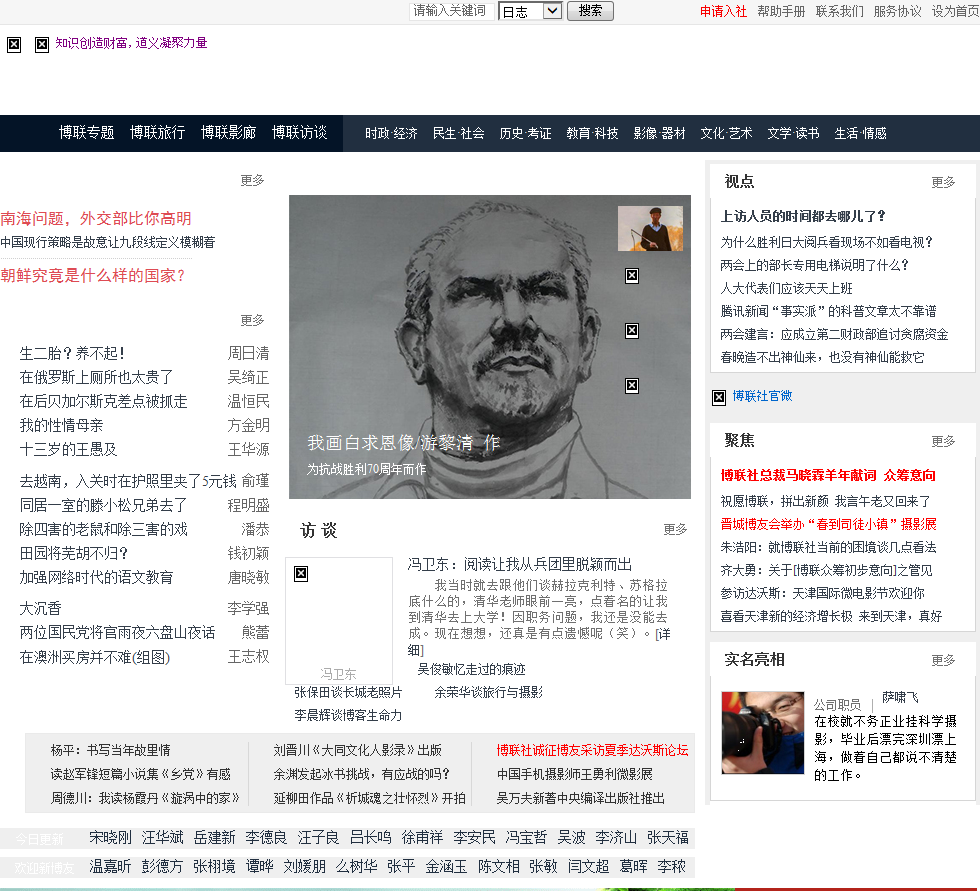
Task: Open 张保田谈长城老照片 interview
Action: pyautogui.click(x=348, y=692)
